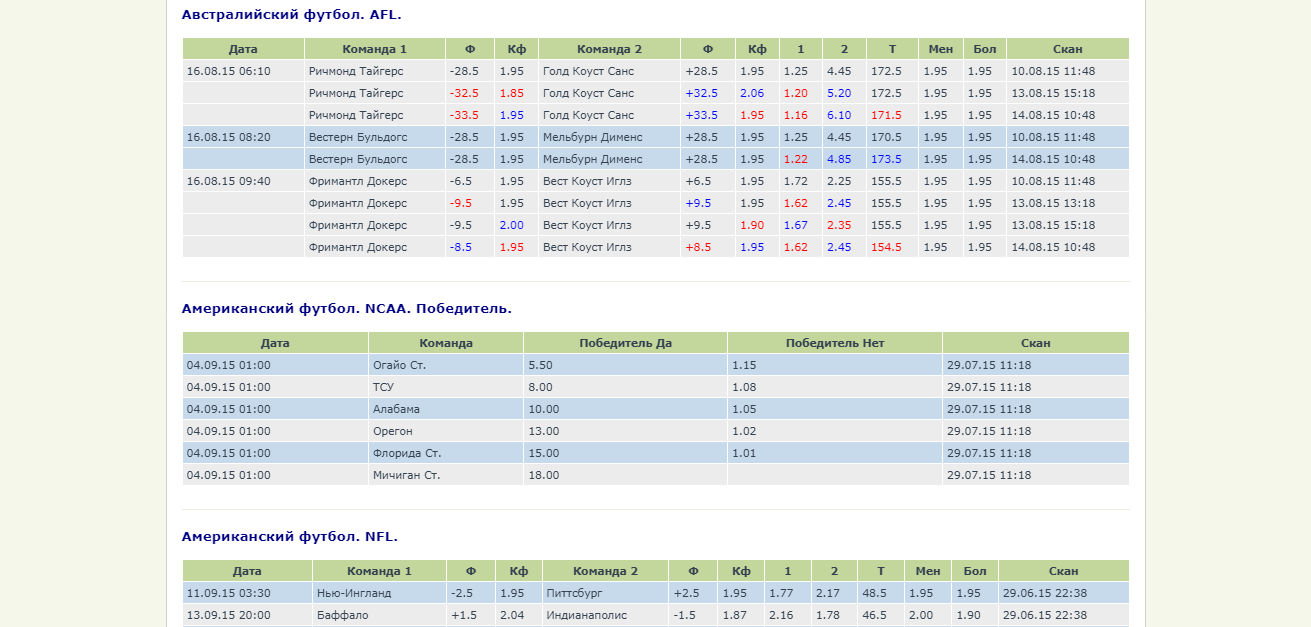Select the scan time '13.08.15 13:18'

pyautogui.click(x=1053, y=203)
